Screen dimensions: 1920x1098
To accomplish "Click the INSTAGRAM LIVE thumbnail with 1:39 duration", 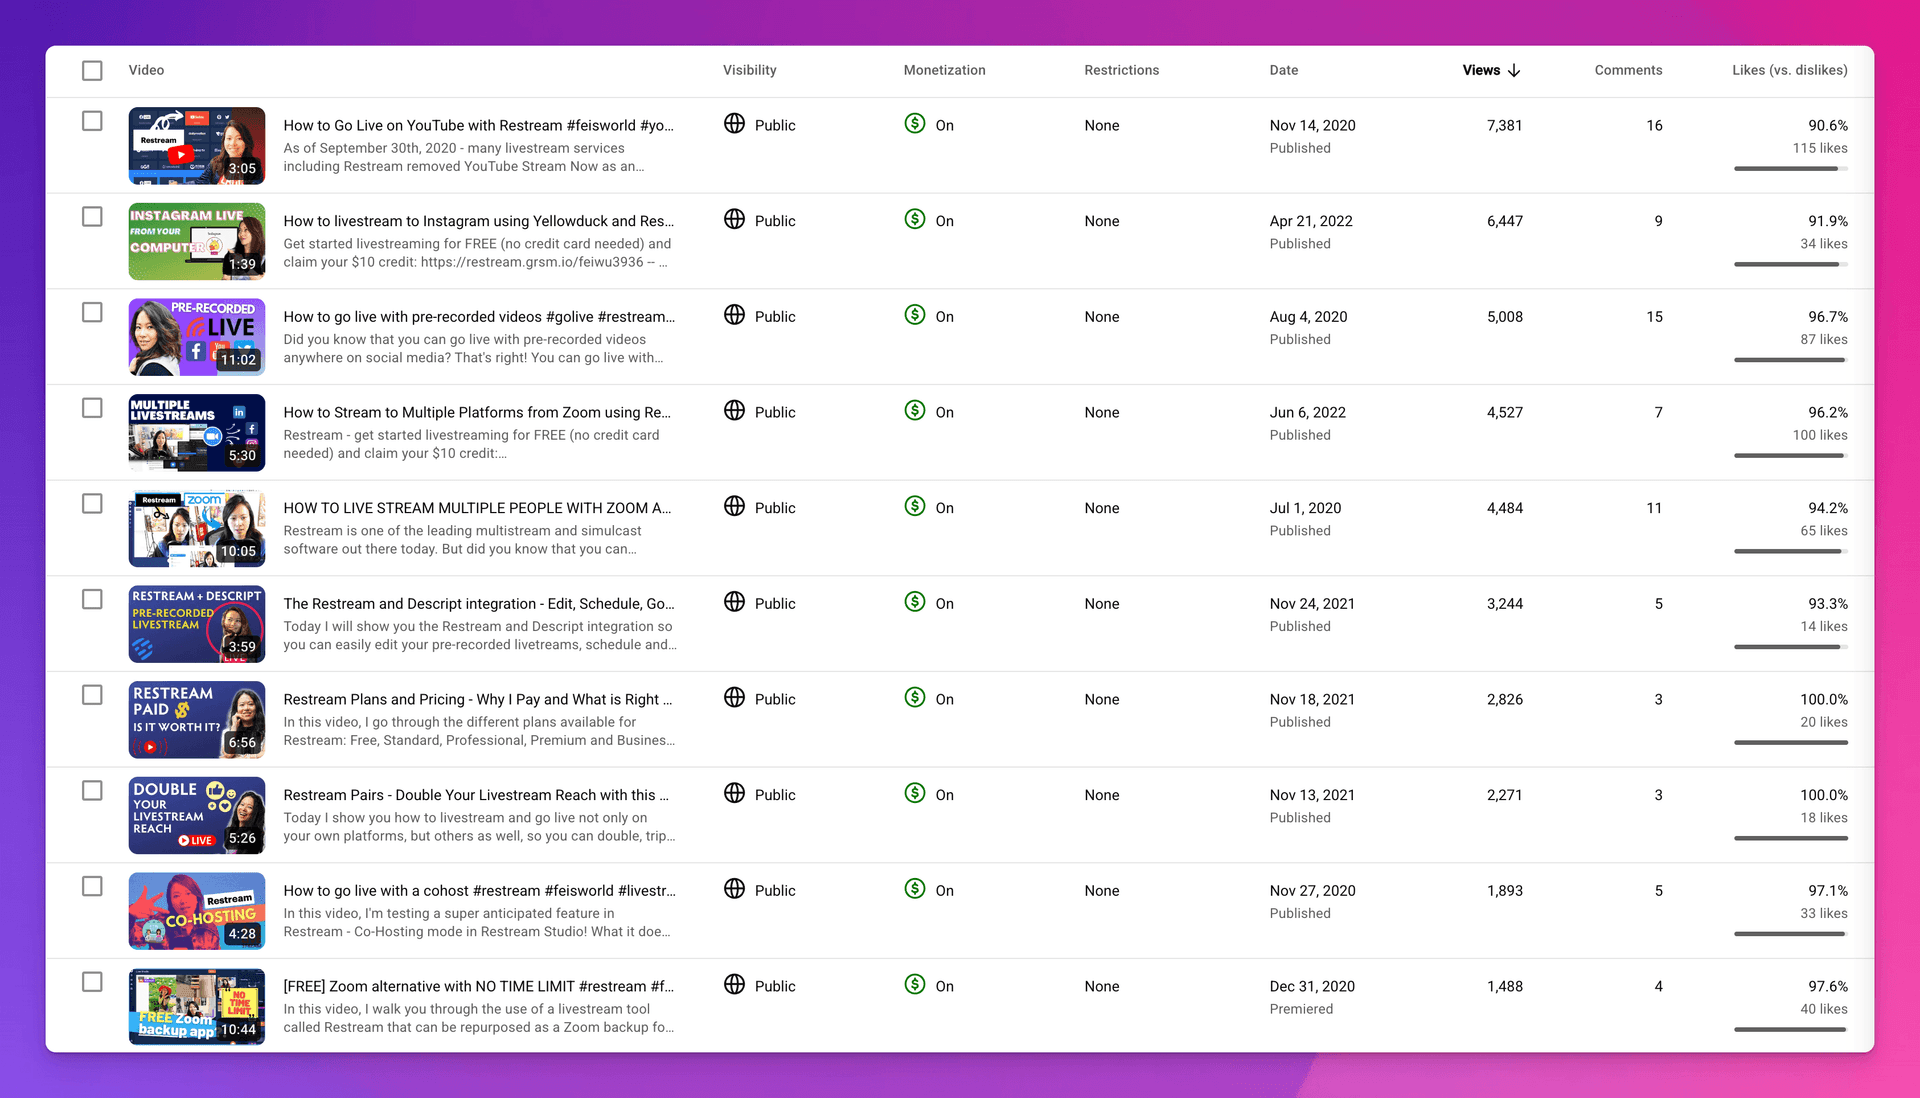I will click(x=197, y=241).
